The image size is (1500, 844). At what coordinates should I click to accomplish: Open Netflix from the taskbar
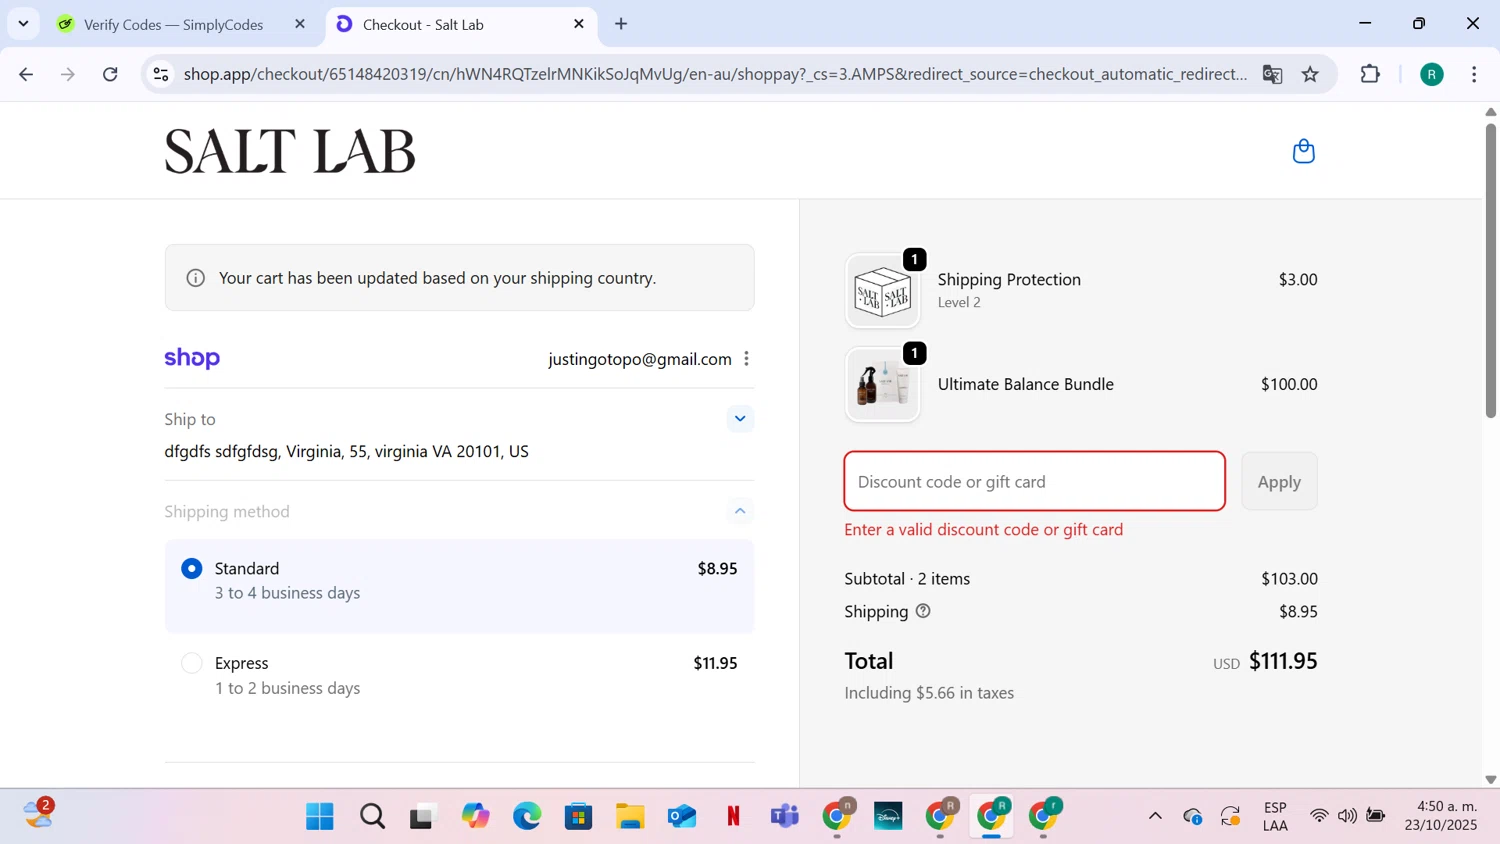tap(733, 816)
